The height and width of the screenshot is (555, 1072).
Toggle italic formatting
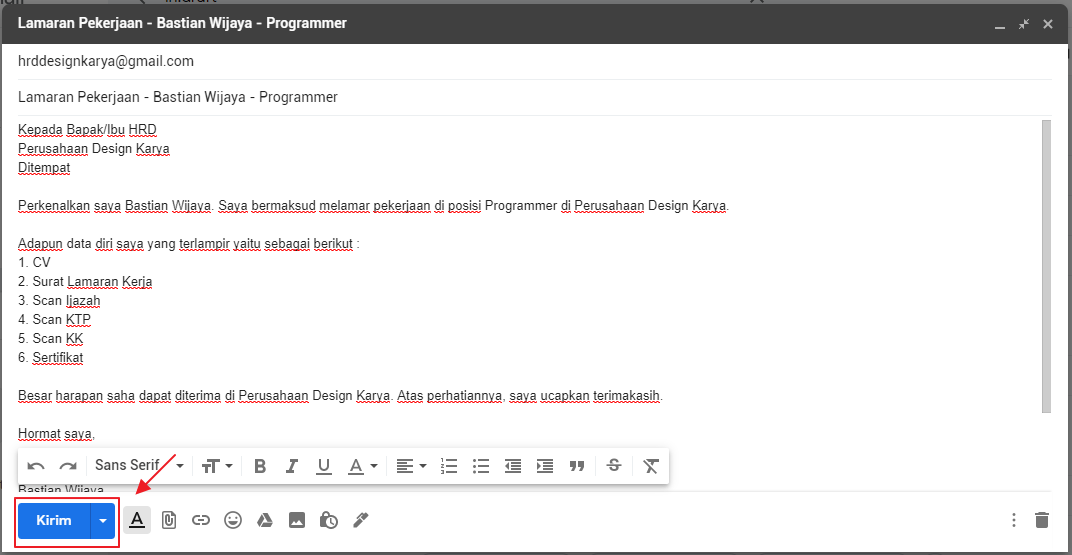click(292, 466)
